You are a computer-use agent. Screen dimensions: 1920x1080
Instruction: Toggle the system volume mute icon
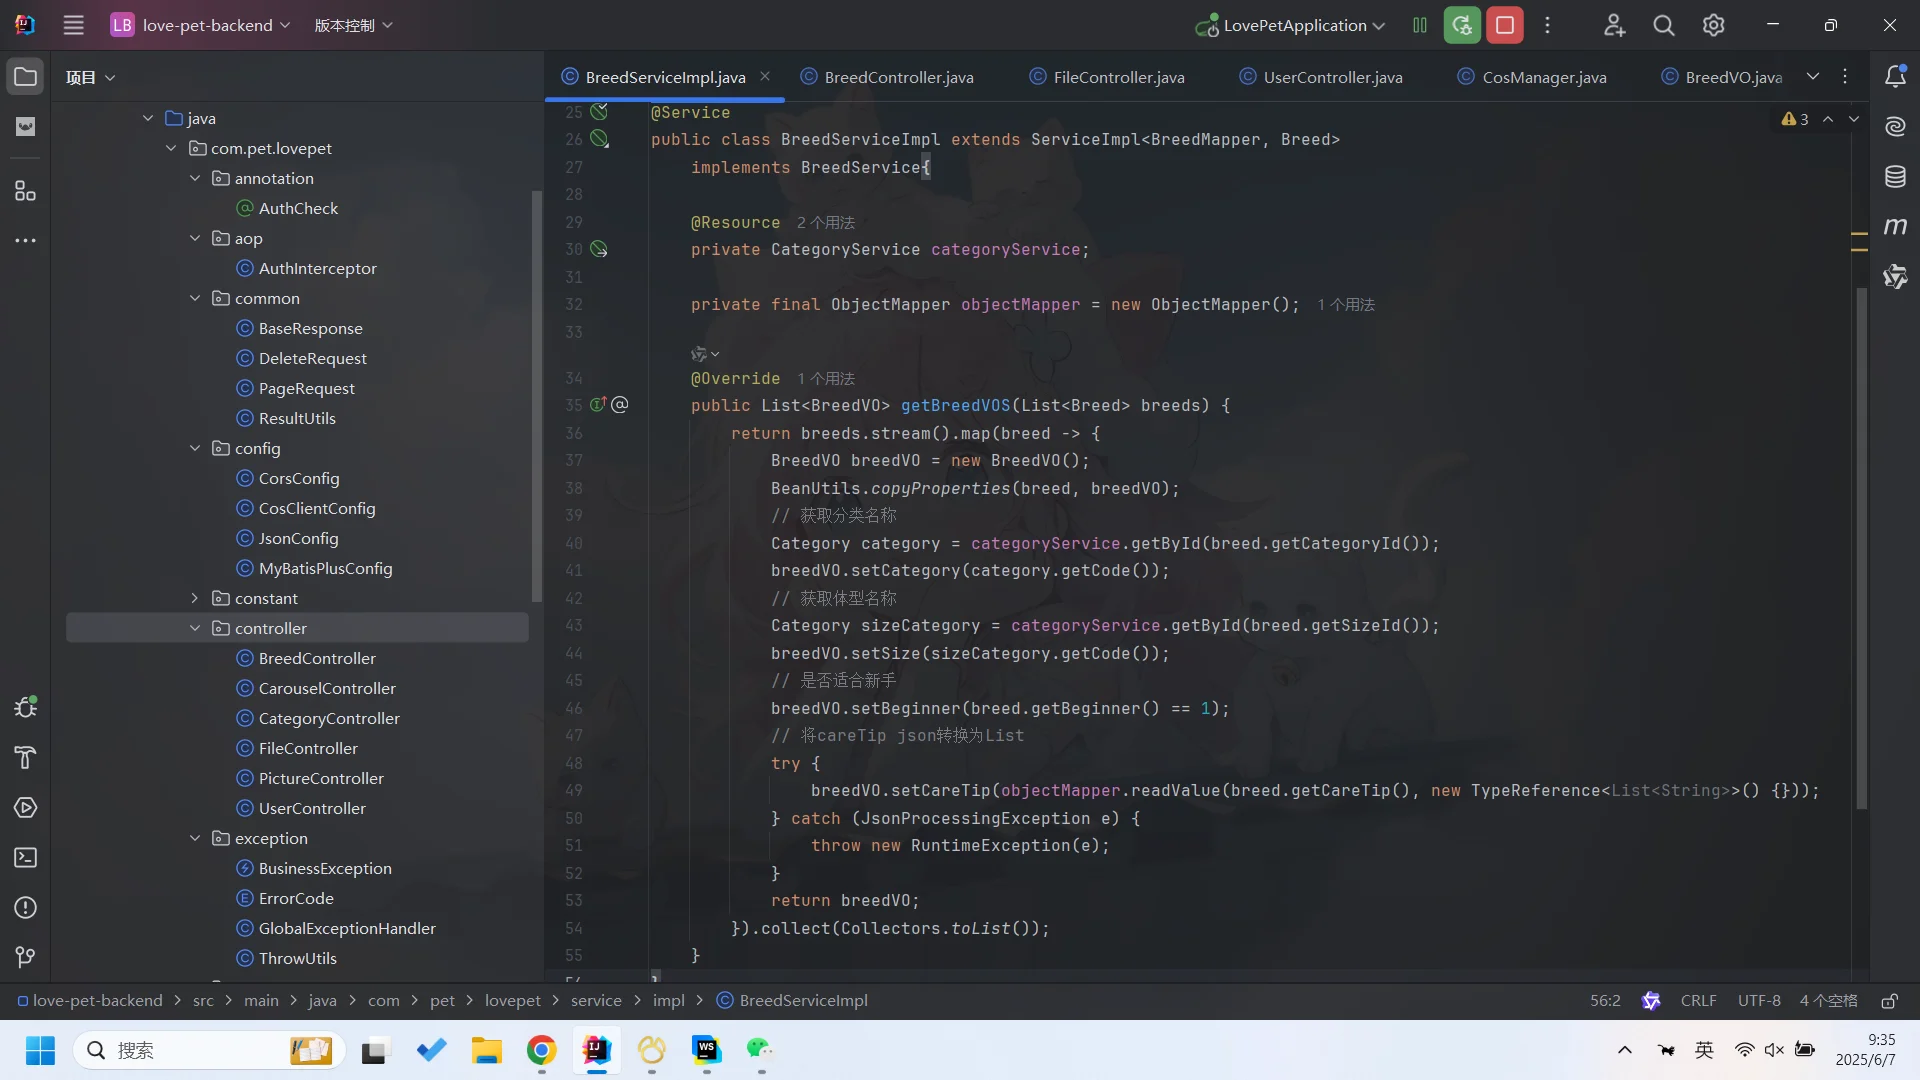tap(1774, 1050)
